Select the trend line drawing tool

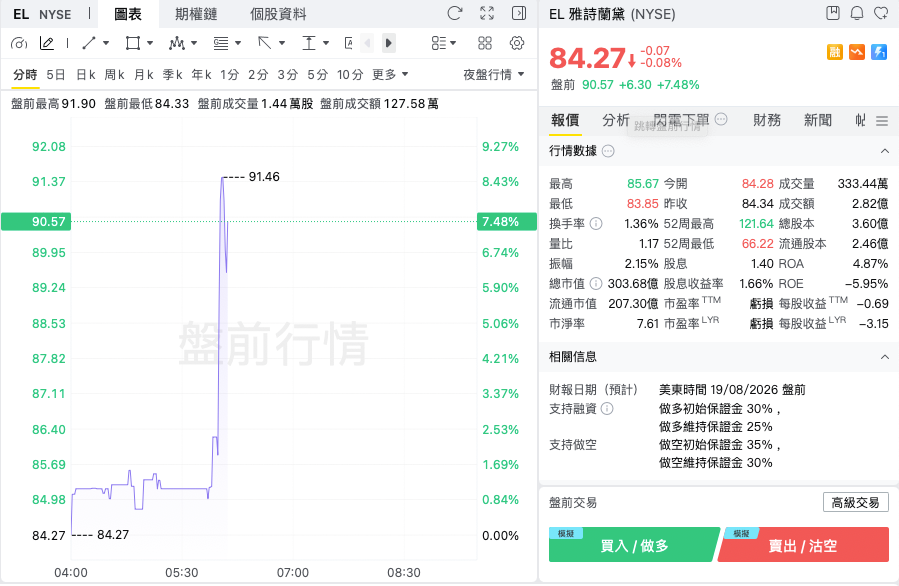tap(89, 43)
